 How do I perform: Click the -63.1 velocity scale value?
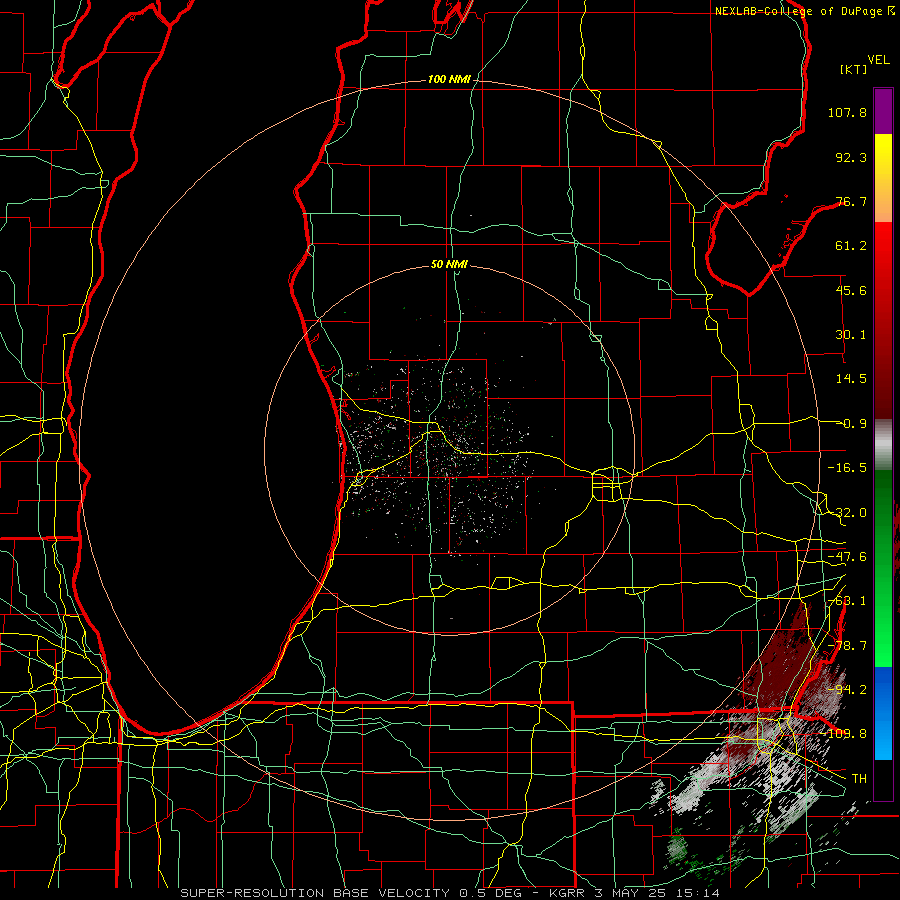847,601
